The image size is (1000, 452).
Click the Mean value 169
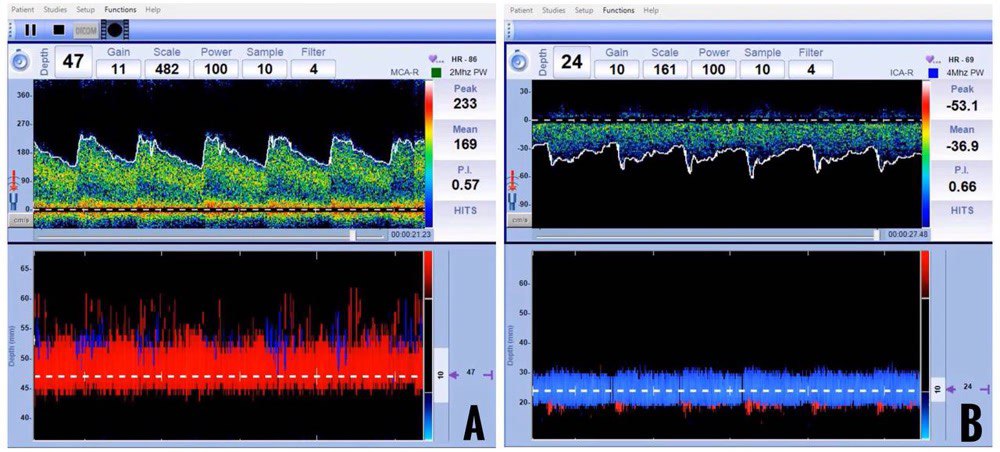click(467, 144)
